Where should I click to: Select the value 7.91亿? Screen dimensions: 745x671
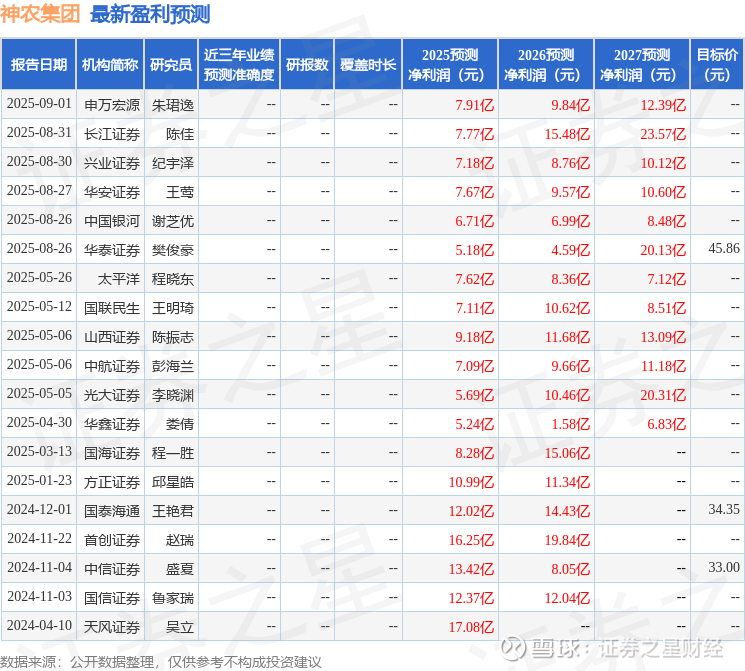tap(475, 105)
